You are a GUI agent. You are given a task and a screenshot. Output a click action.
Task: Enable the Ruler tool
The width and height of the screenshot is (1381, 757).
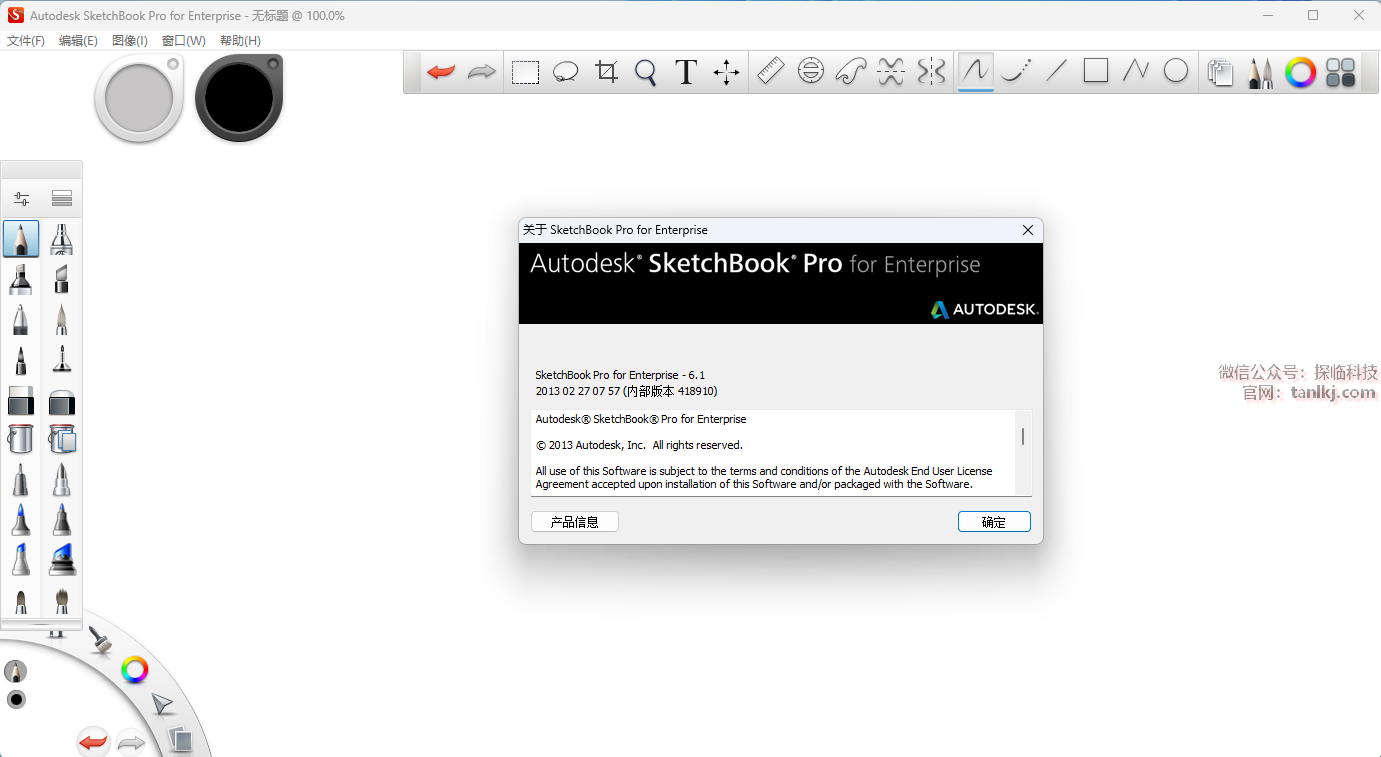(770, 72)
